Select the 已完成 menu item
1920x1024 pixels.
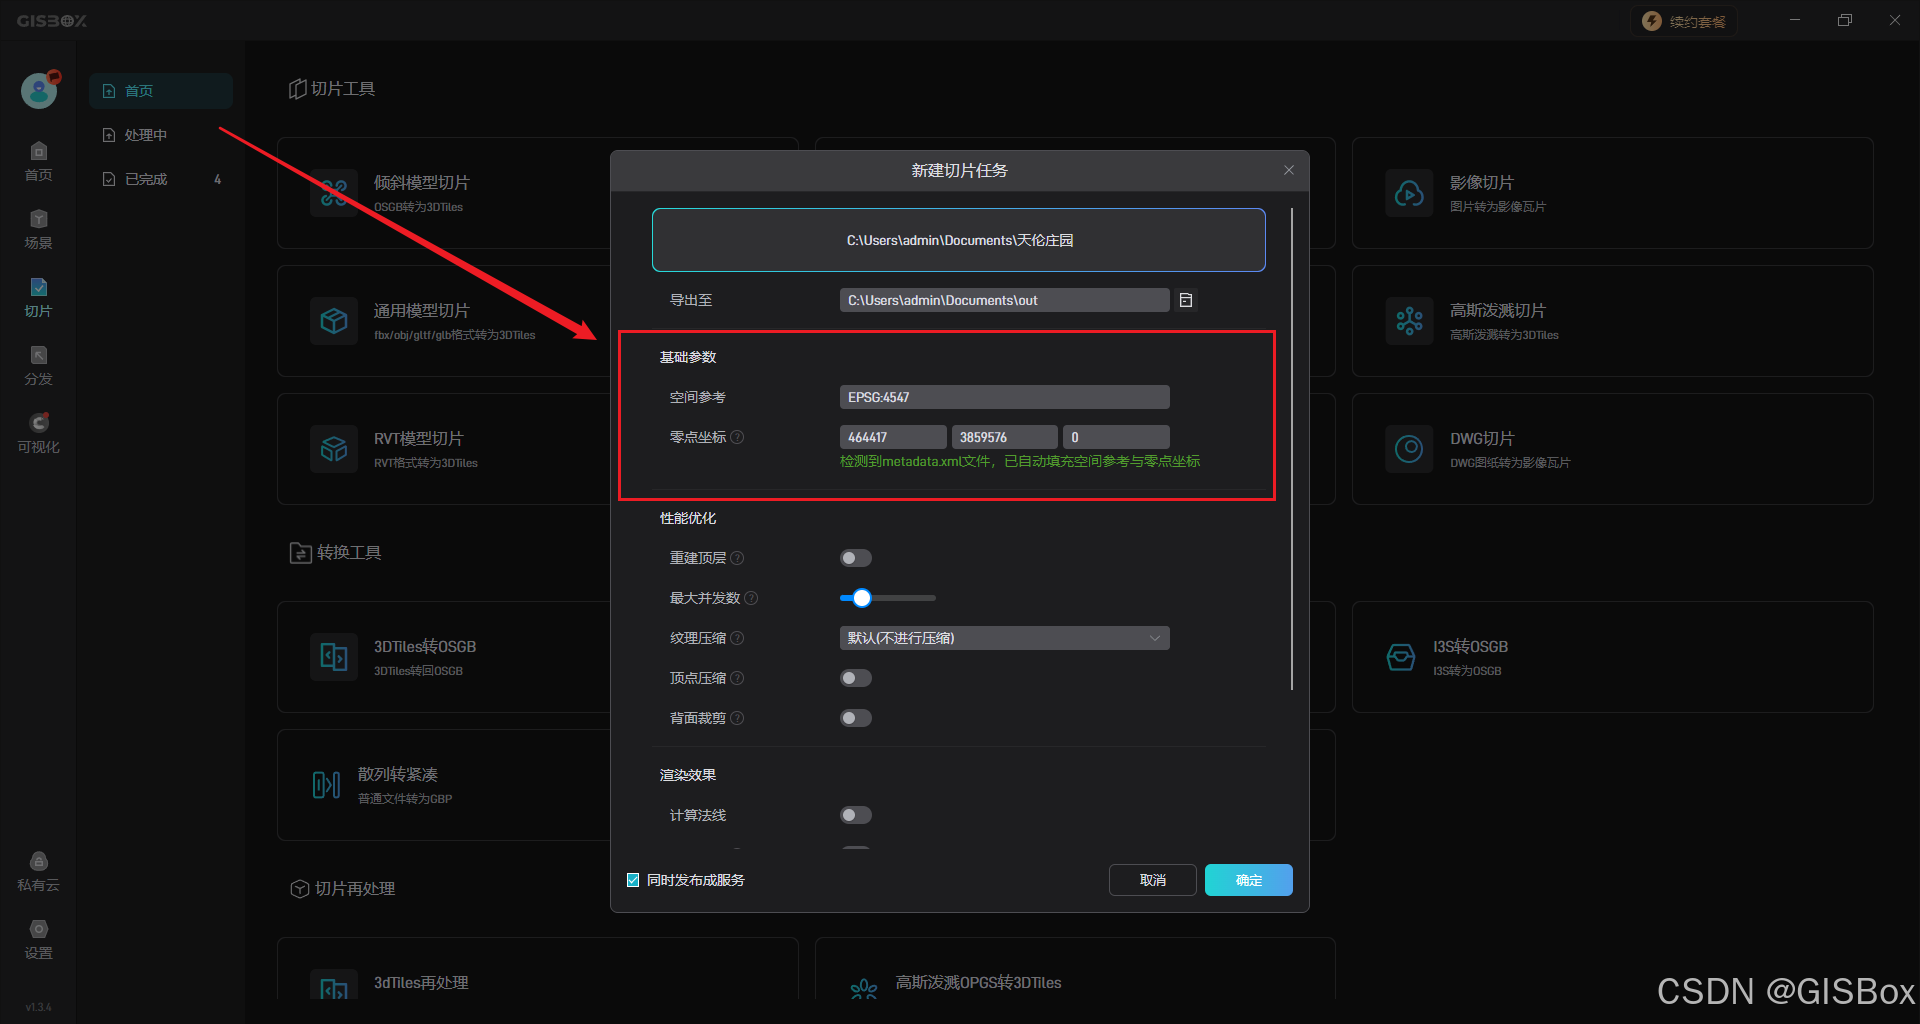[x=160, y=179]
